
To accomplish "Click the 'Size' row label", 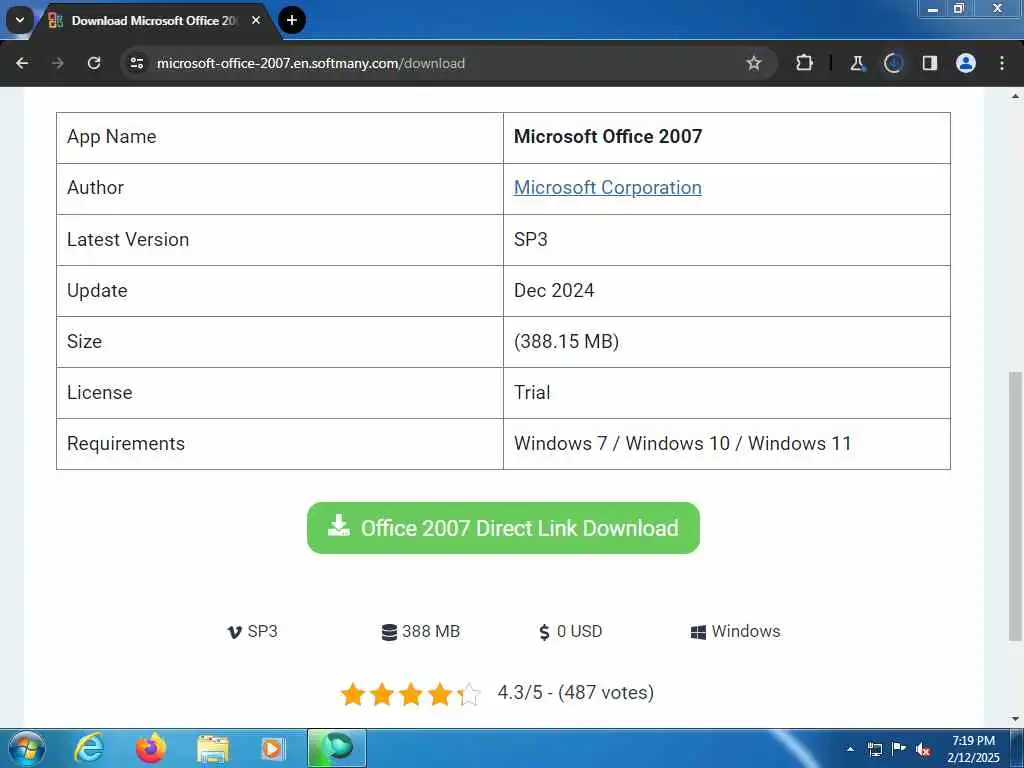I will (84, 342).
